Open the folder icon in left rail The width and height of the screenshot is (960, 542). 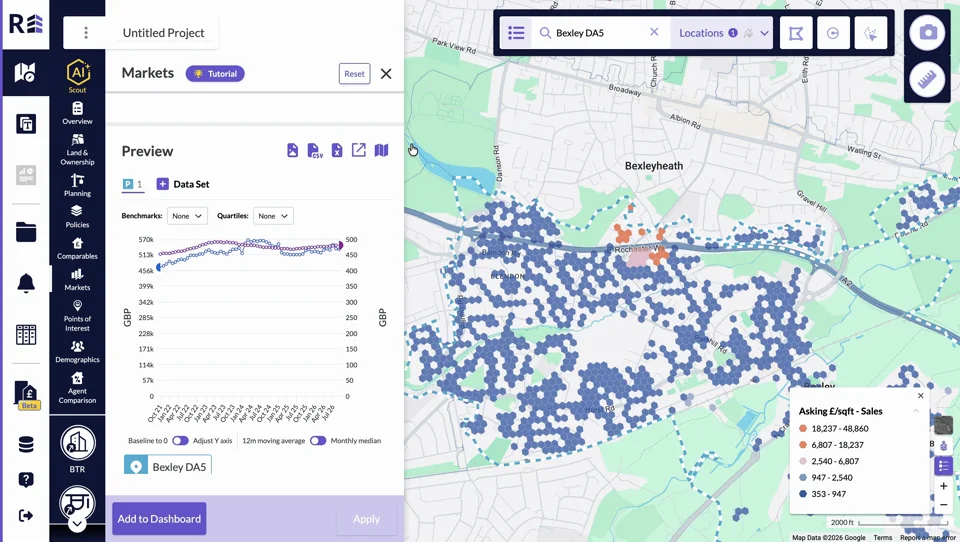tap(26, 232)
